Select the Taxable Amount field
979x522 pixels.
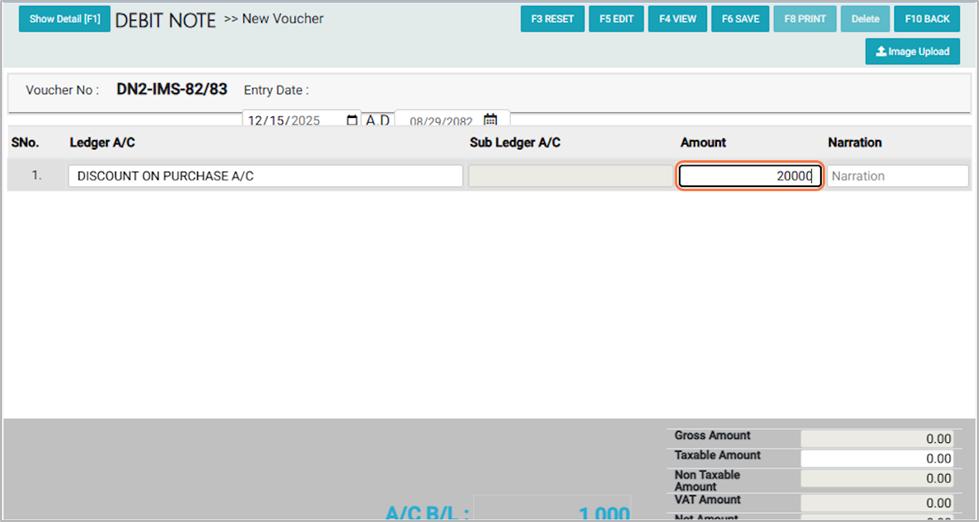pos(878,459)
